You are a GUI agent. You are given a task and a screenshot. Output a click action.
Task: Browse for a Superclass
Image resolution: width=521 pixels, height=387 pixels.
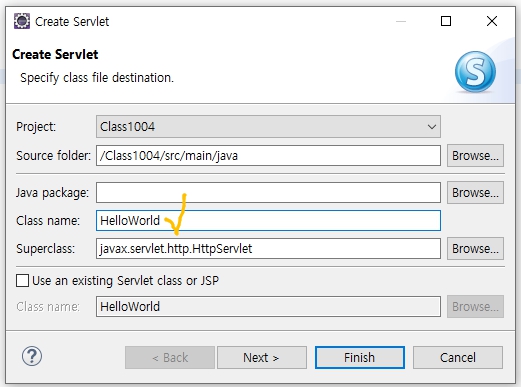(475, 248)
